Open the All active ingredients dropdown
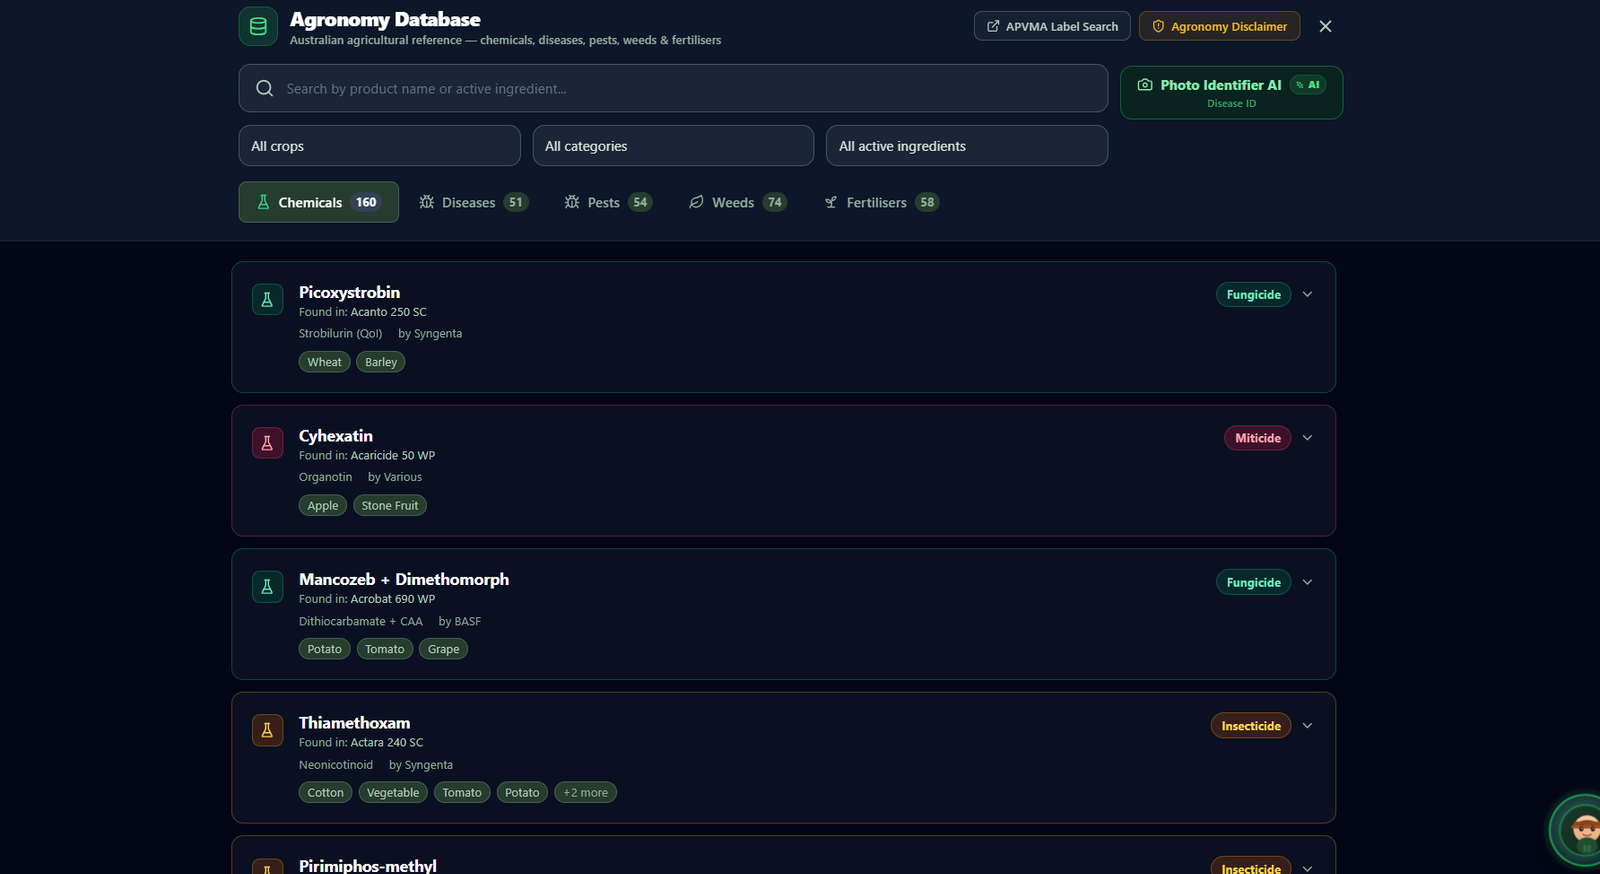 pyautogui.click(x=967, y=146)
